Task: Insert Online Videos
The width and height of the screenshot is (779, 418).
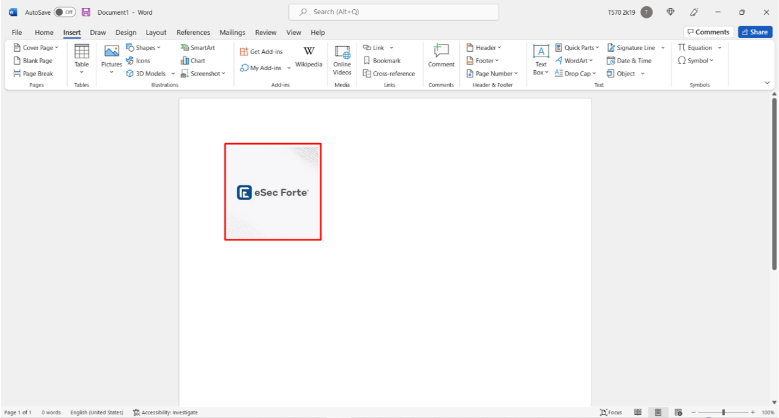Action: click(342, 60)
